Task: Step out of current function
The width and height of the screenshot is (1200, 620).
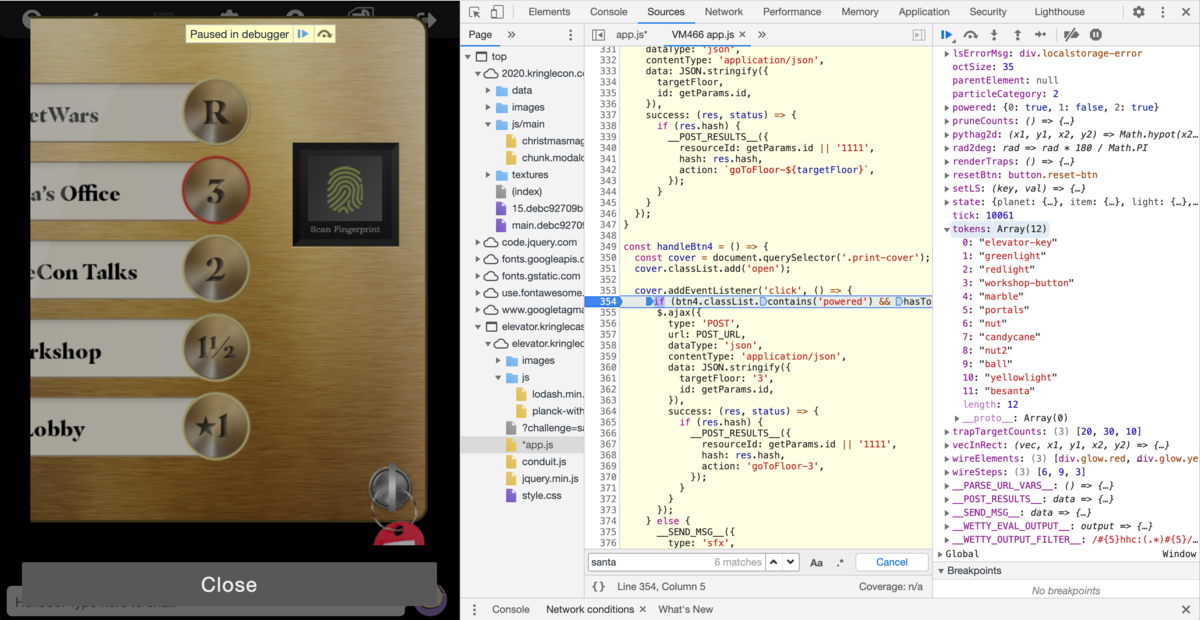Action: [1017, 35]
